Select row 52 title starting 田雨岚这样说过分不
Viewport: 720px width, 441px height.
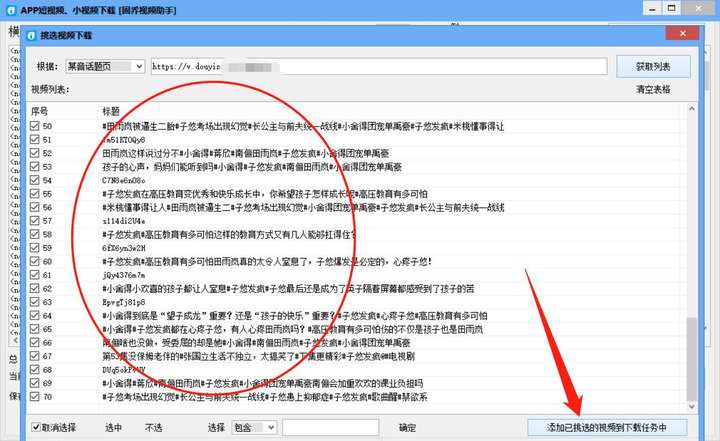click(246, 153)
